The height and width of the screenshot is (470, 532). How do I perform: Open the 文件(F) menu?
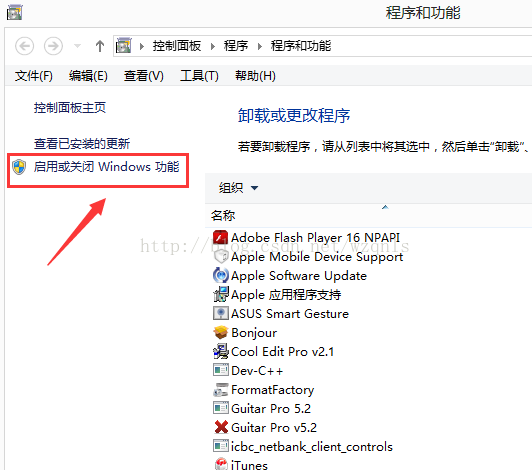point(34,76)
